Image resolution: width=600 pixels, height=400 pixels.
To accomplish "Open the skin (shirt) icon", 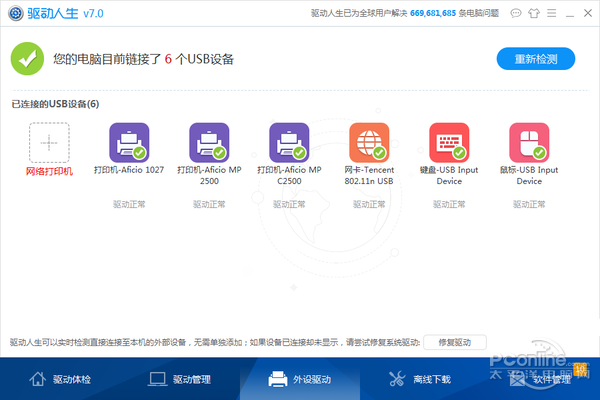I will click(533, 13).
